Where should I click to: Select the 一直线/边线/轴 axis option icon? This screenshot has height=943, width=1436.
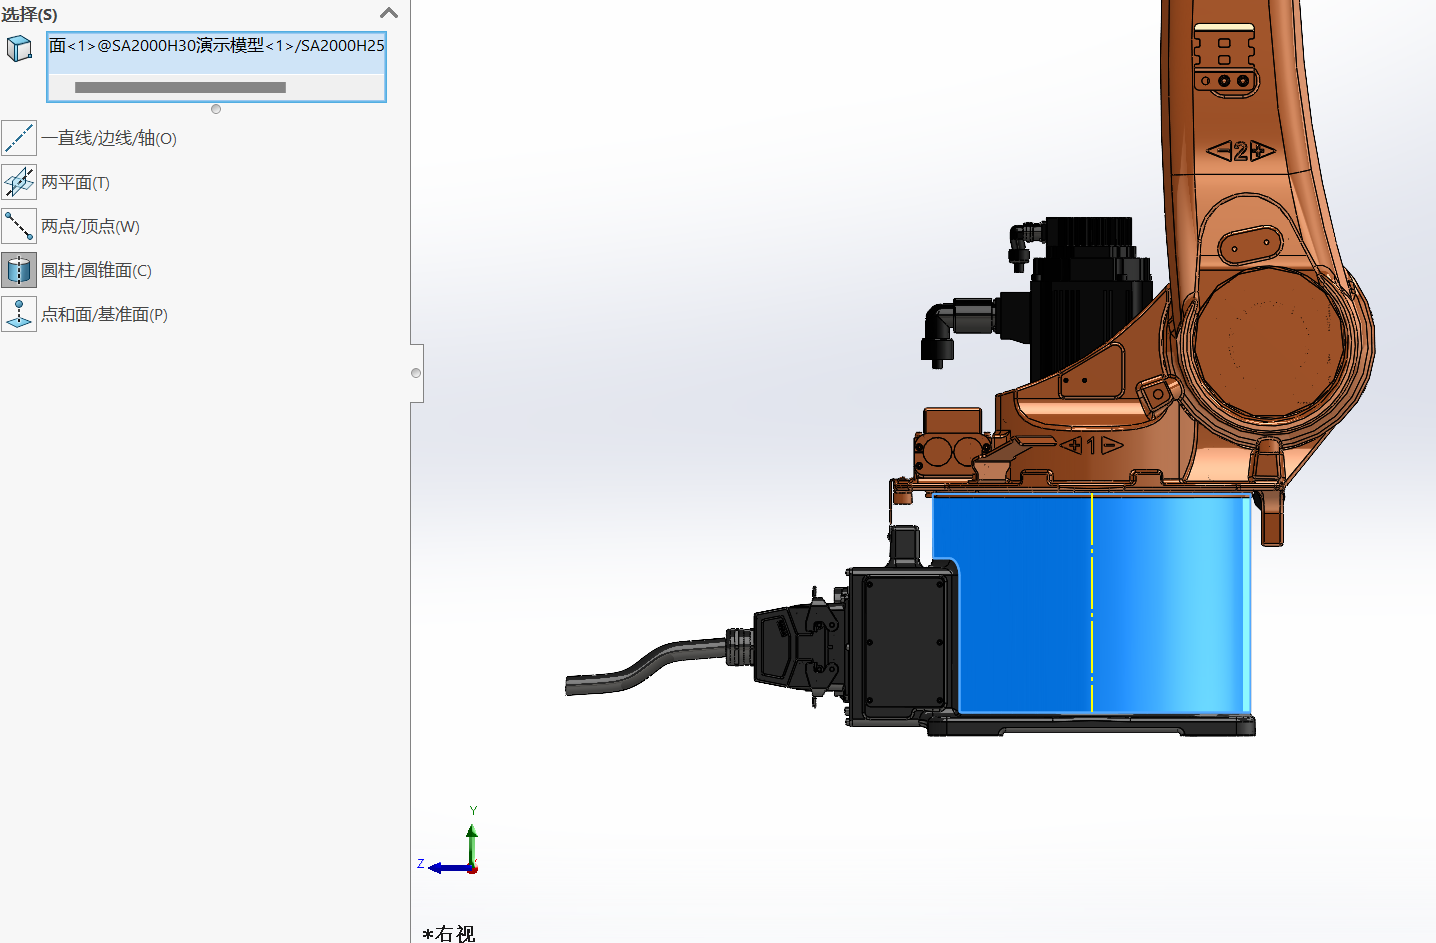[19, 138]
